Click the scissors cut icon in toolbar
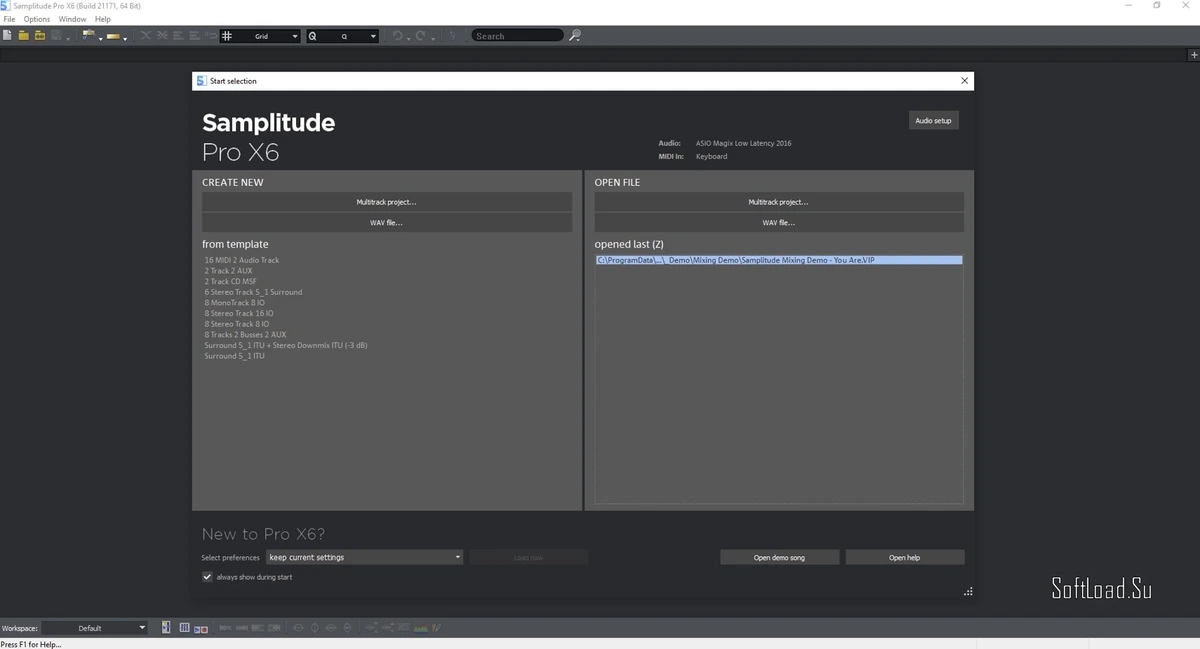This screenshot has width=1200, height=649. (x=145, y=36)
